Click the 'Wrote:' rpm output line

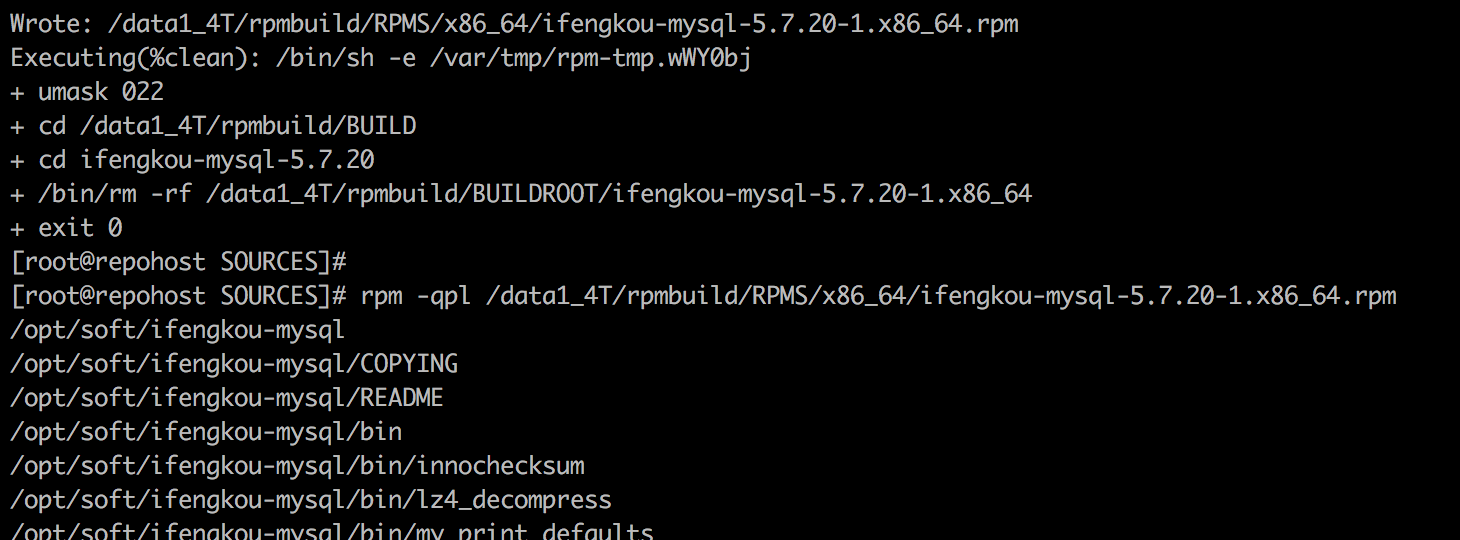(514, 24)
